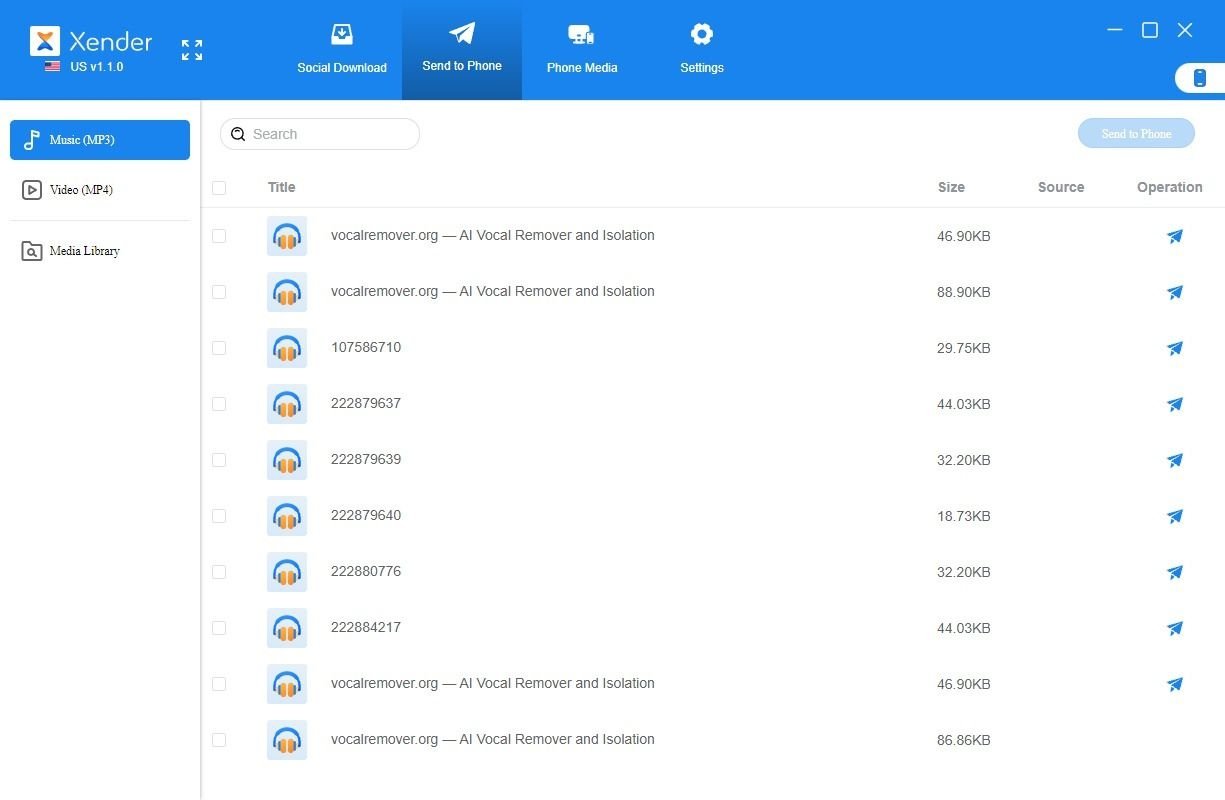The width and height of the screenshot is (1225, 800).
Task: Click headphone thumbnail of the 86.86KB track
Action: coord(287,740)
